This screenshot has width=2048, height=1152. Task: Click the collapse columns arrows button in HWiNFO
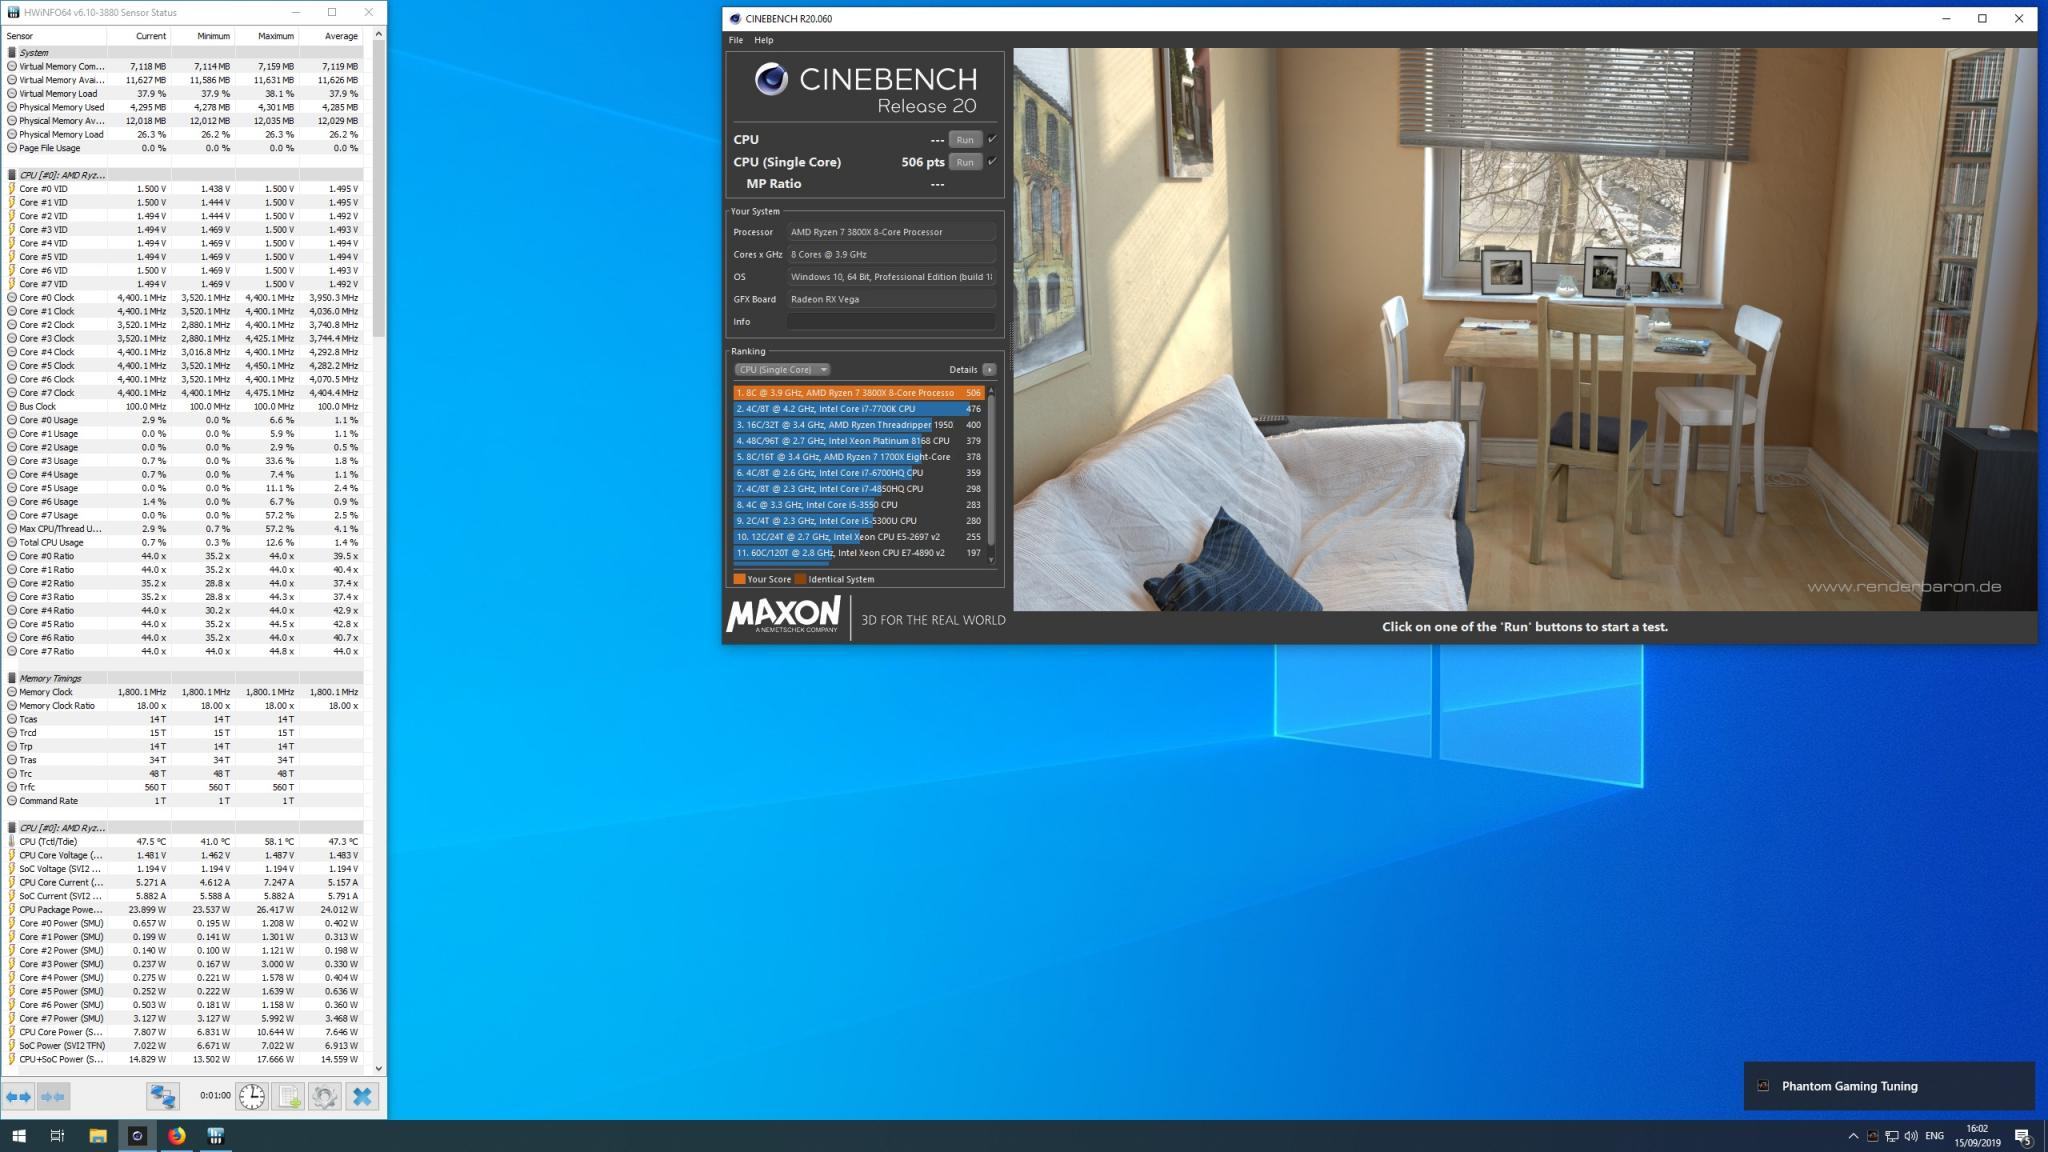tap(54, 1096)
